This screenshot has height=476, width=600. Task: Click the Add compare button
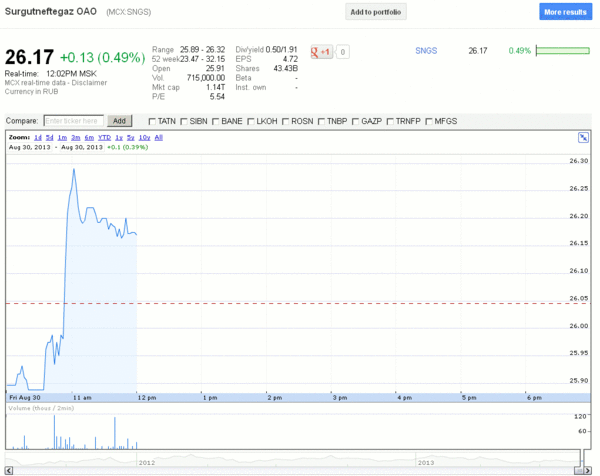tap(119, 121)
